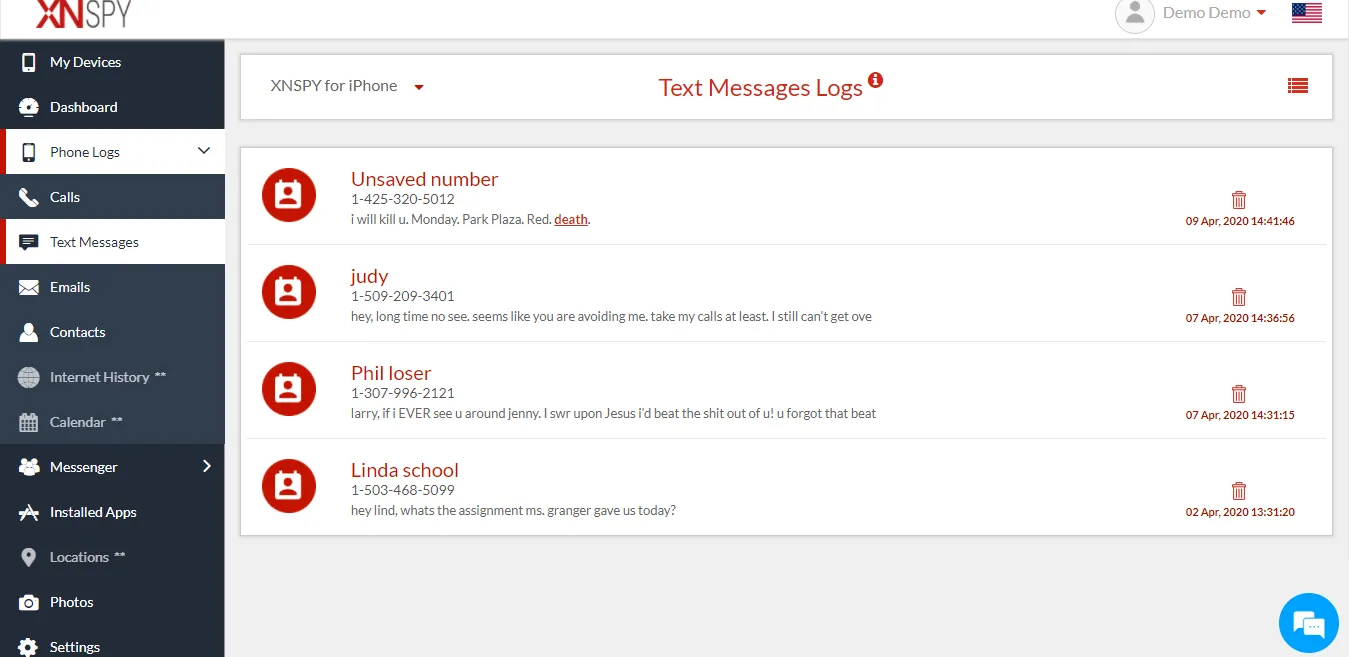
Task: Click the US flag language icon
Action: tap(1306, 13)
